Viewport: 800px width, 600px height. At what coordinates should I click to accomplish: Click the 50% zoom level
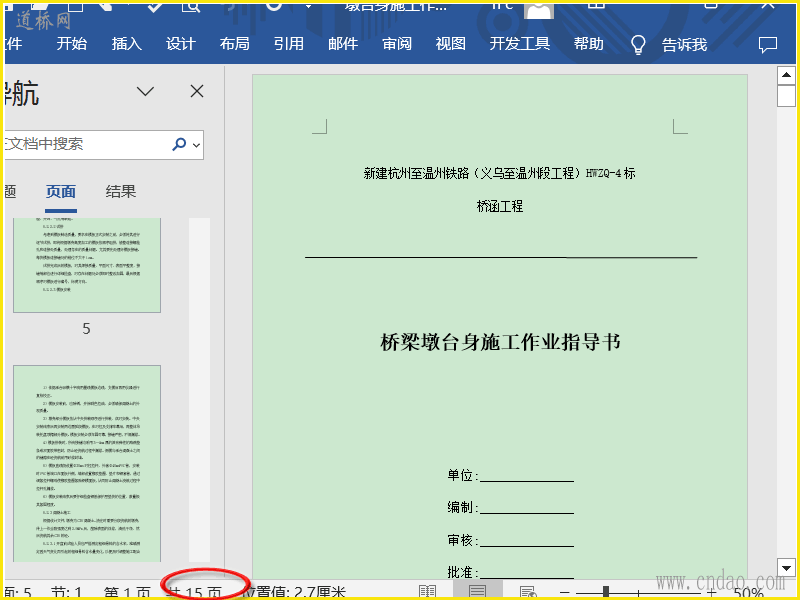(748, 593)
